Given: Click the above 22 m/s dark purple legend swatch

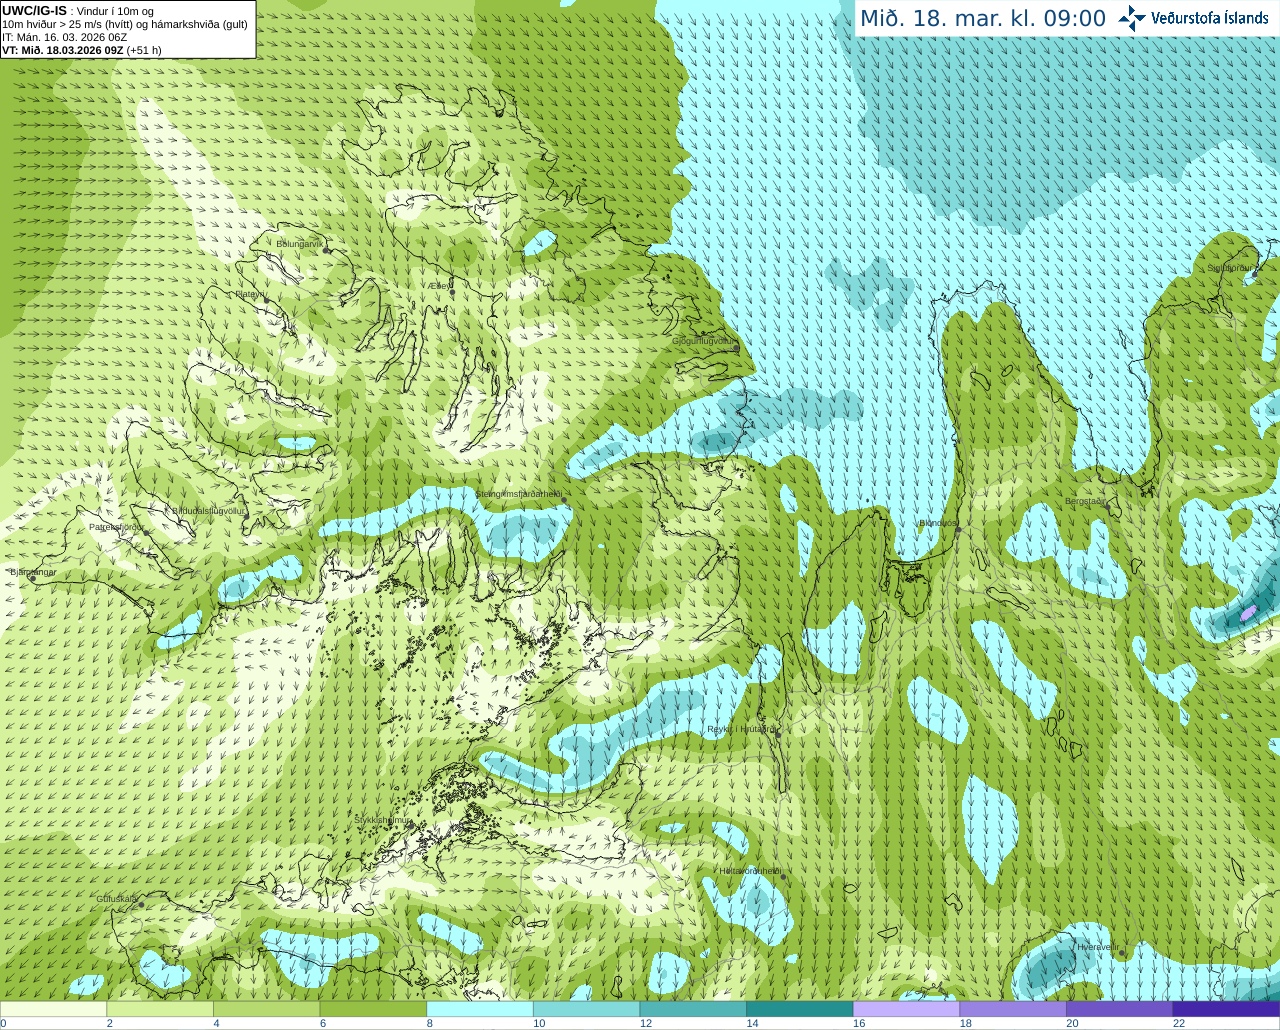Looking at the screenshot, I should tap(1226, 1009).
